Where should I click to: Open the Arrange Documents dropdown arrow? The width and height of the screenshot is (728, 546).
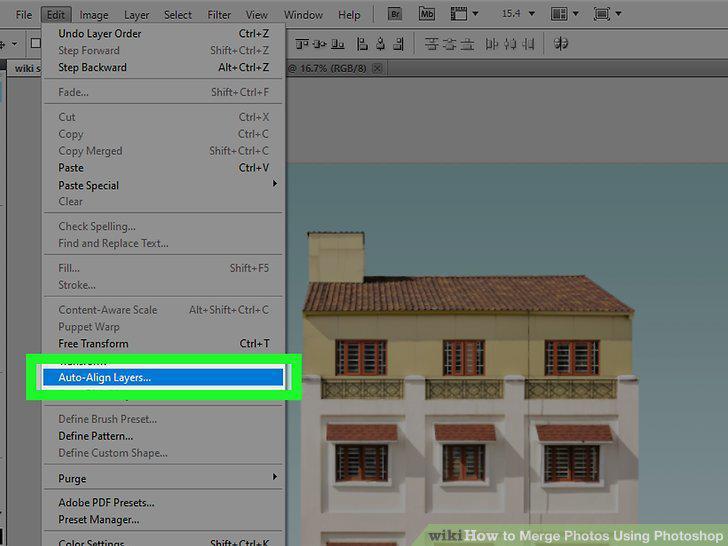[x=576, y=14]
